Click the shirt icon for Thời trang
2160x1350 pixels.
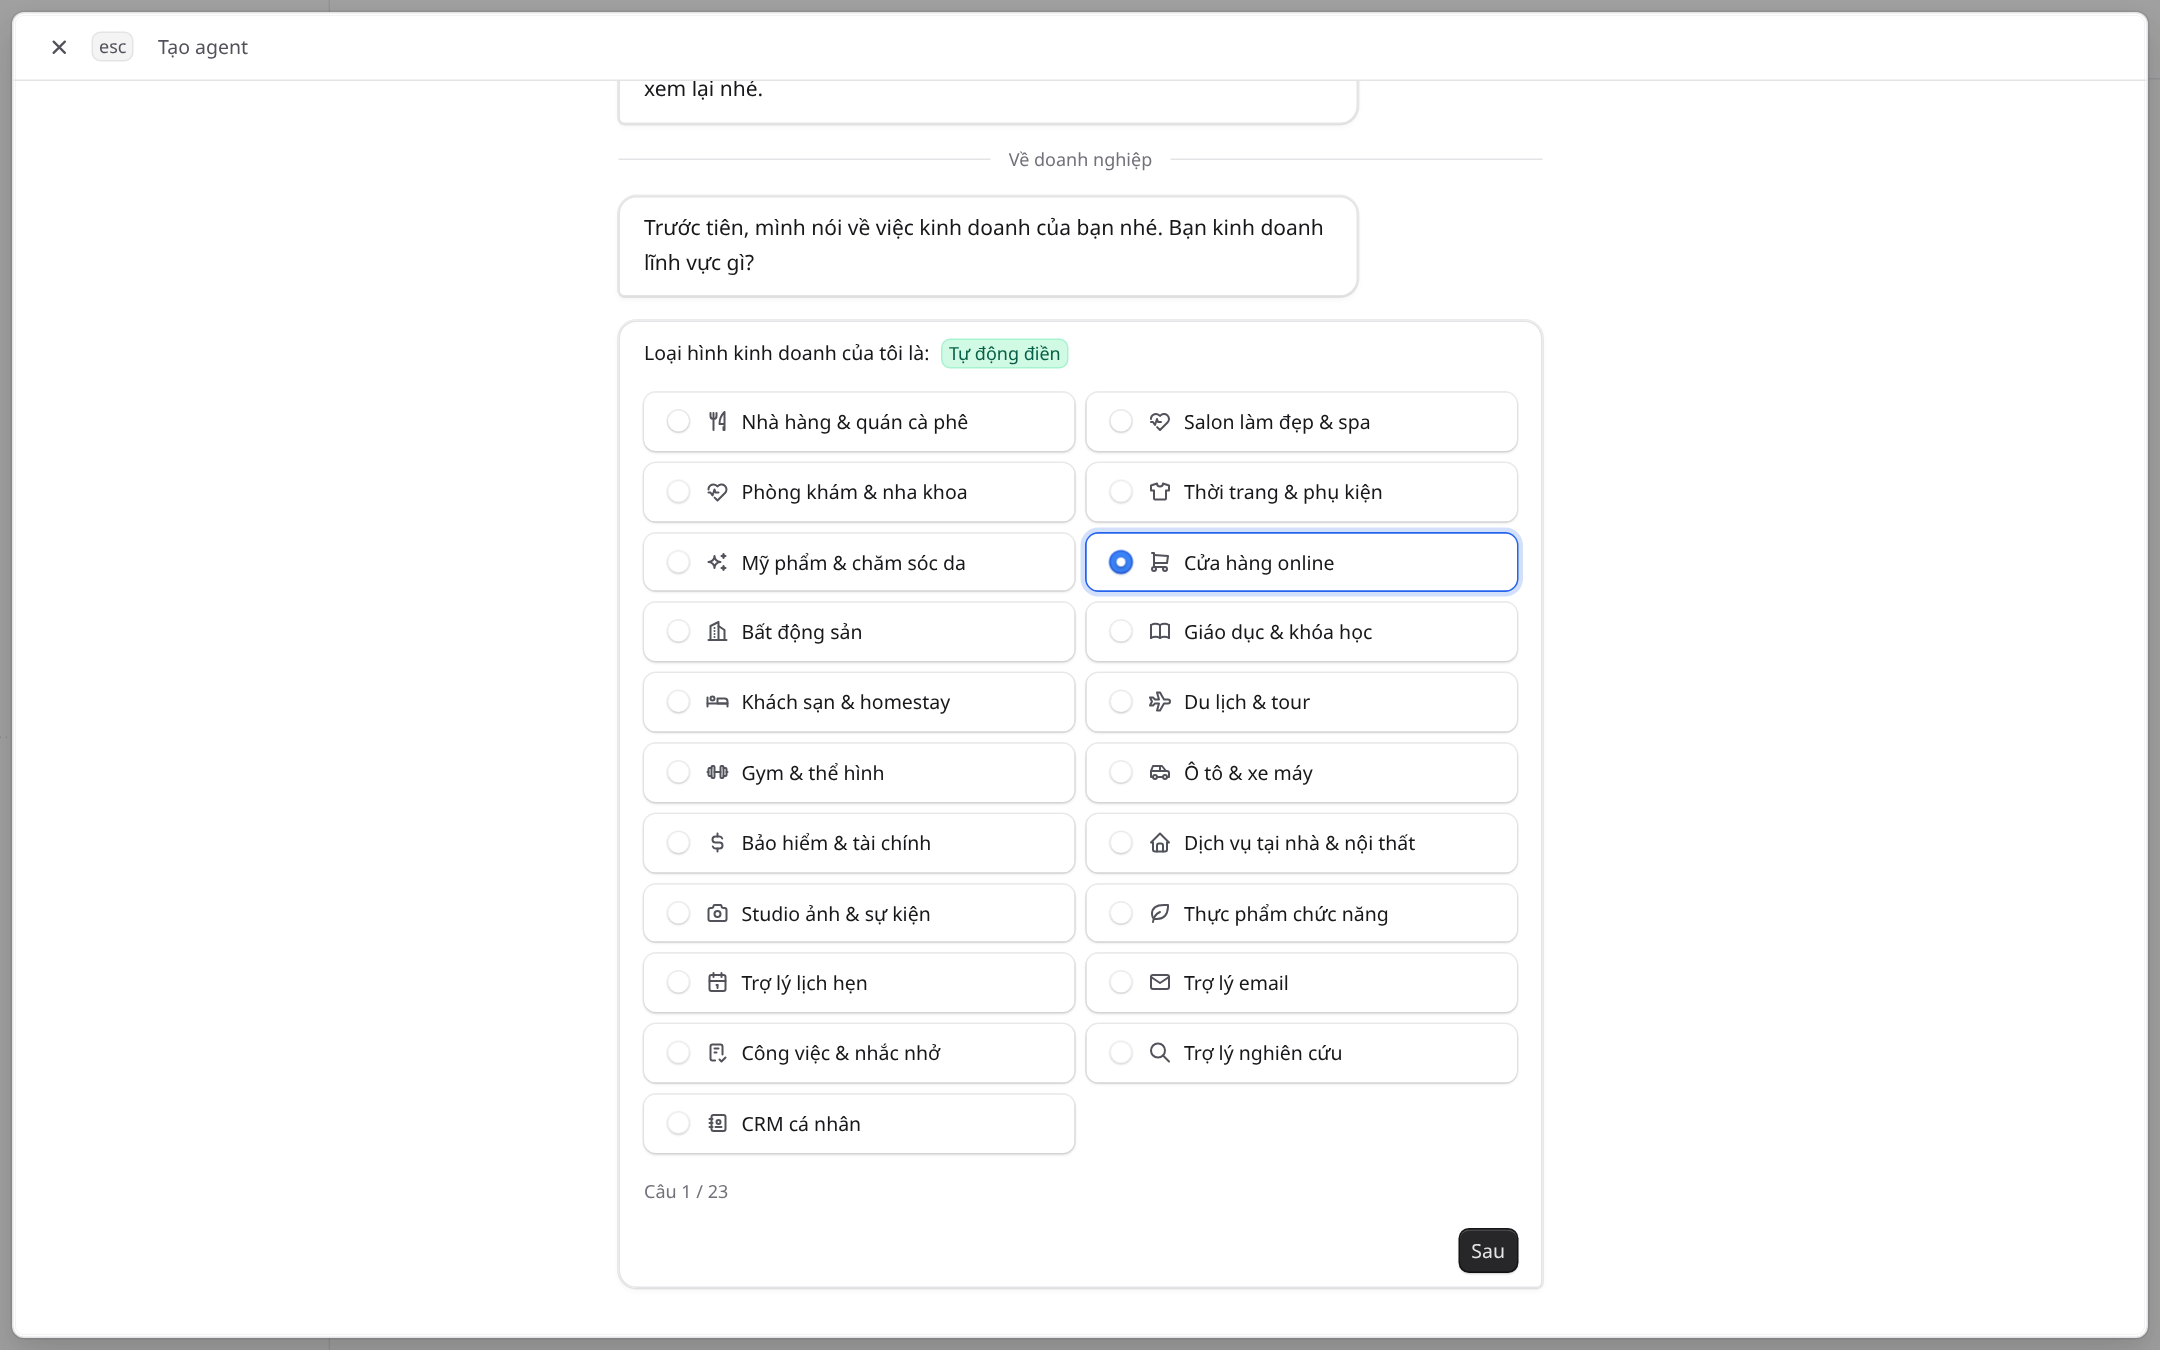[x=1160, y=491]
